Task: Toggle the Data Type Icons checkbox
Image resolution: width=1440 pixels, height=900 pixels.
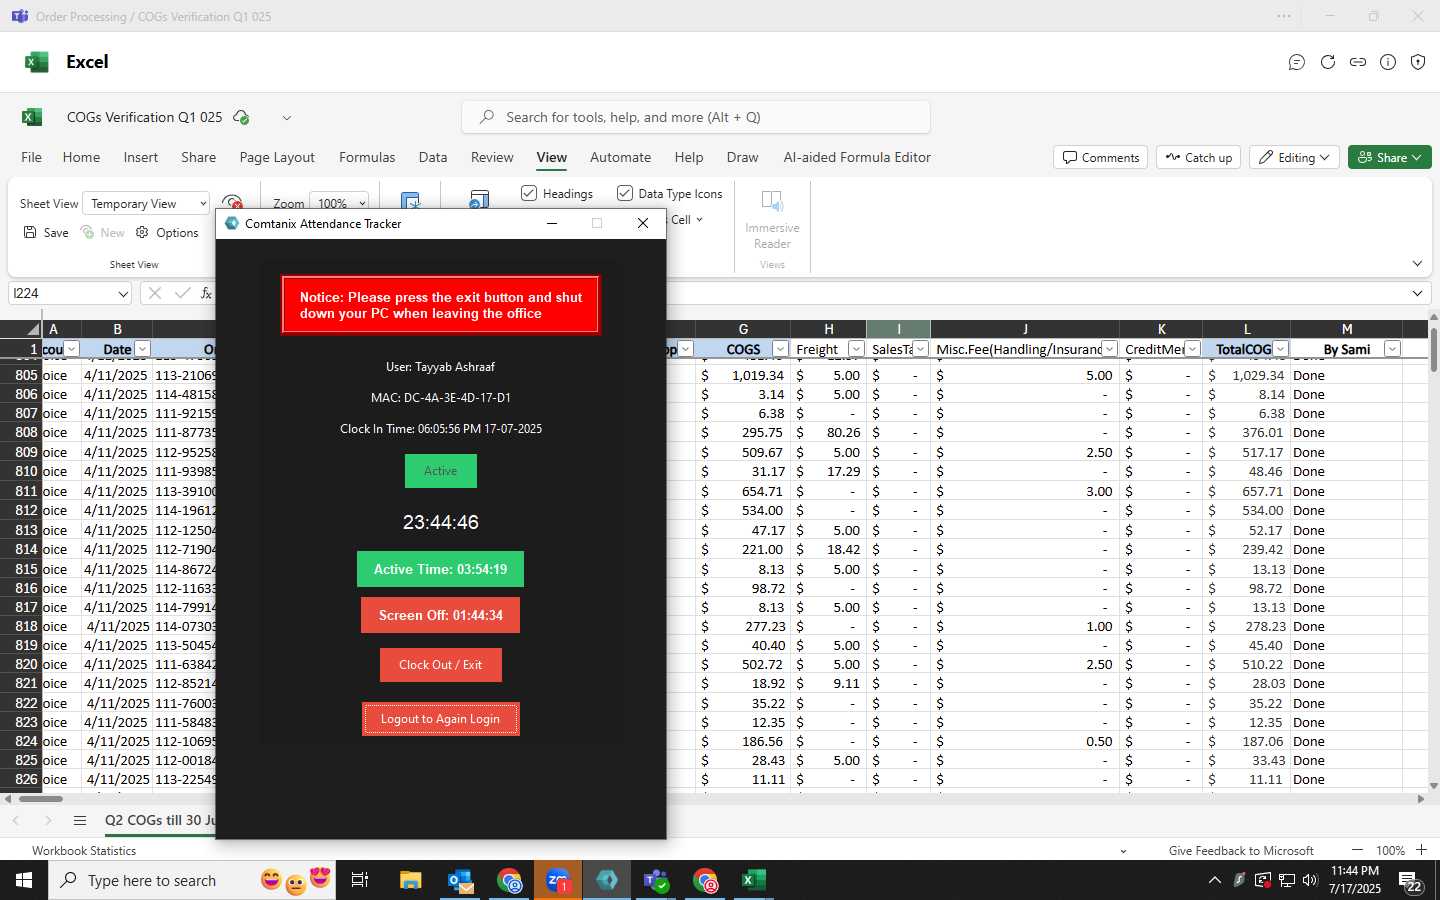Action: pos(625,193)
